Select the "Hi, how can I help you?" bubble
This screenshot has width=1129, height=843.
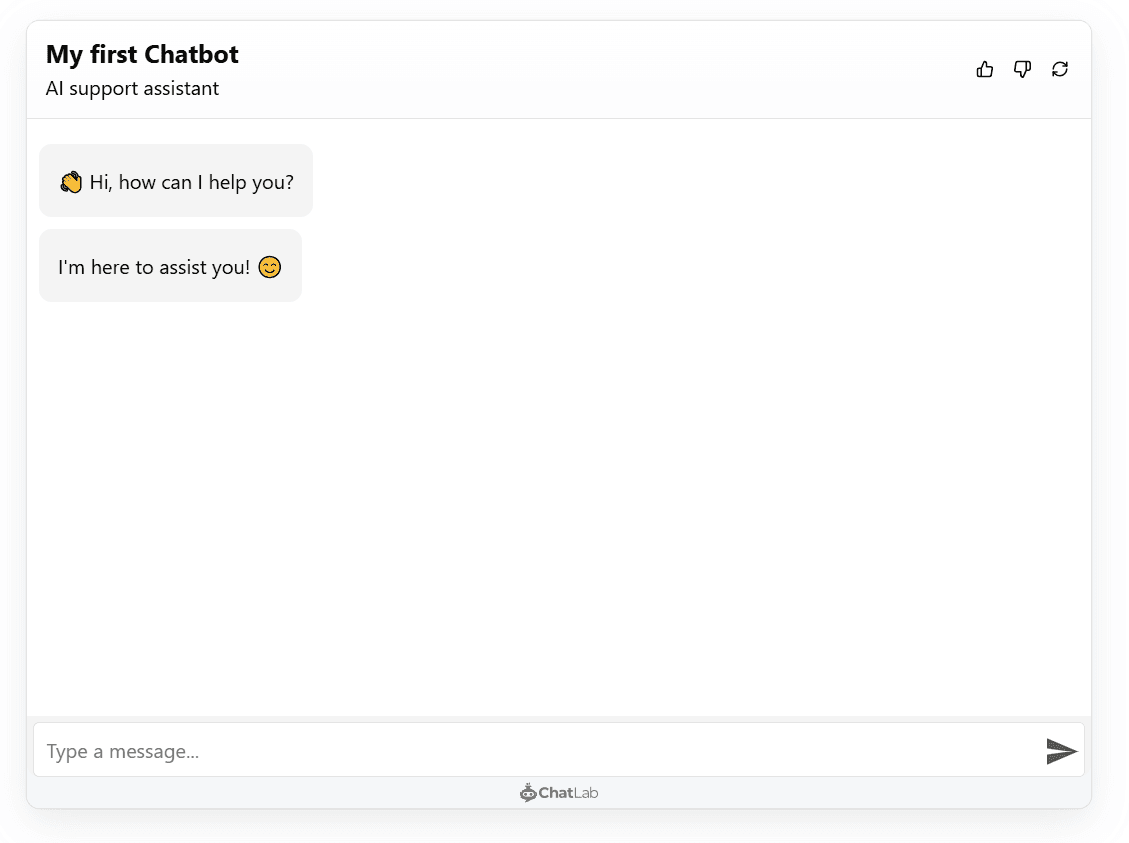tap(176, 181)
